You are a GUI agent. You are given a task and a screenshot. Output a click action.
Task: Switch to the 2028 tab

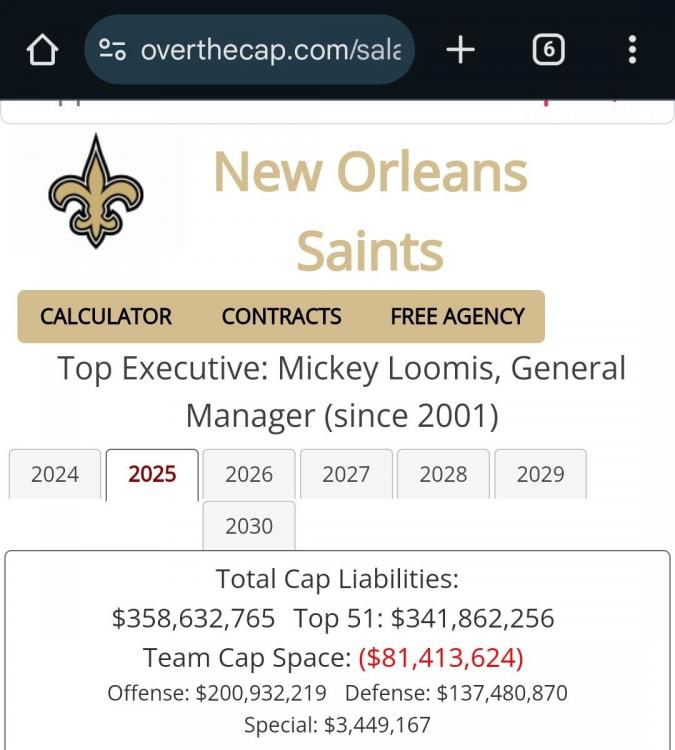tap(443, 474)
